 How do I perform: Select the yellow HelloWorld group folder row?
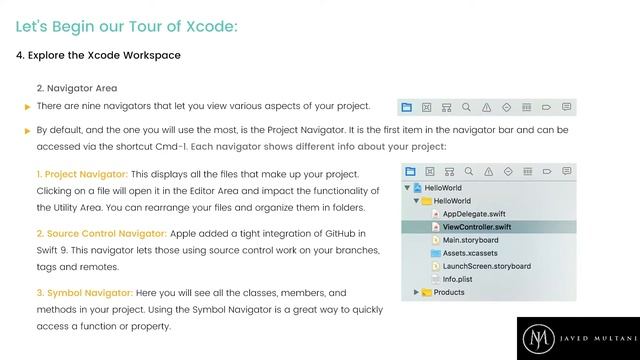489,201
